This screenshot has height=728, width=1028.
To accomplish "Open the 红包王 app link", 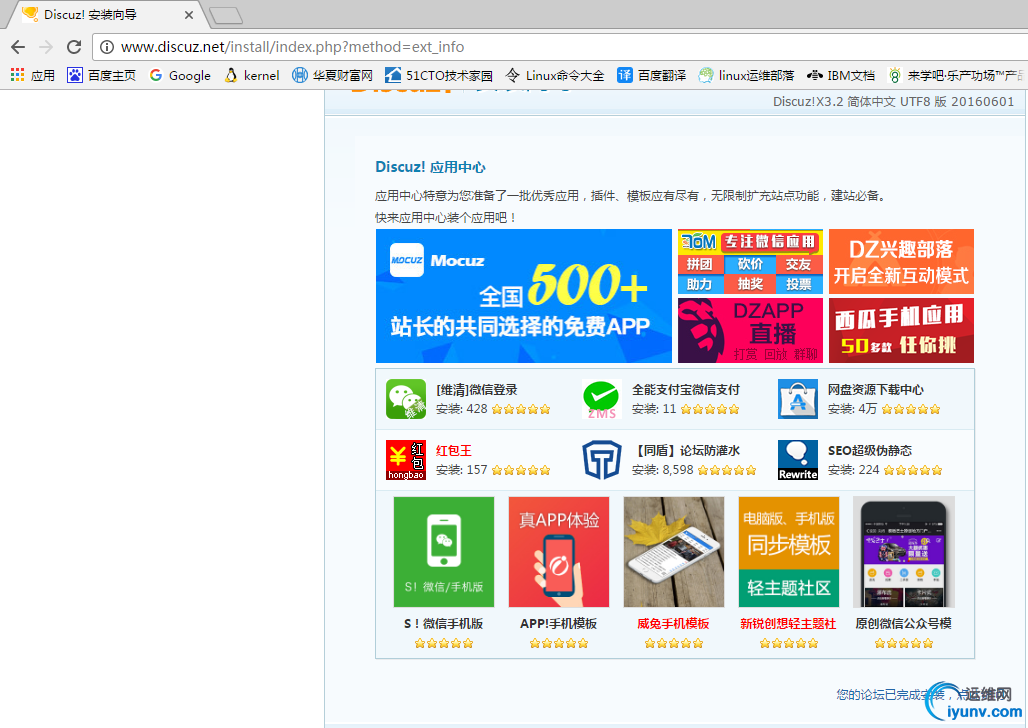I will point(454,451).
